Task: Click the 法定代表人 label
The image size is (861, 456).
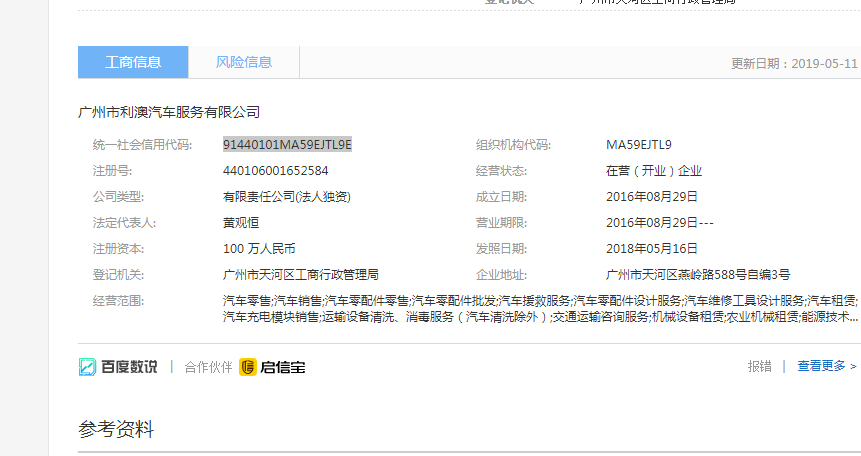Action: [x=125, y=223]
